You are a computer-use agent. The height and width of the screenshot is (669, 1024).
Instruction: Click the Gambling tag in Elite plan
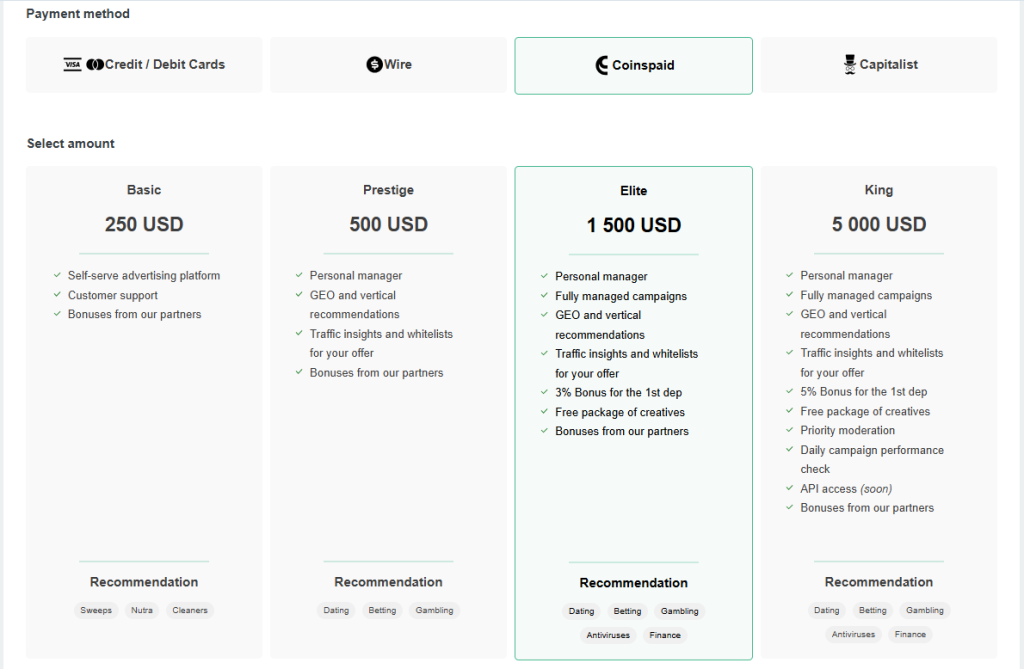[680, 611]
